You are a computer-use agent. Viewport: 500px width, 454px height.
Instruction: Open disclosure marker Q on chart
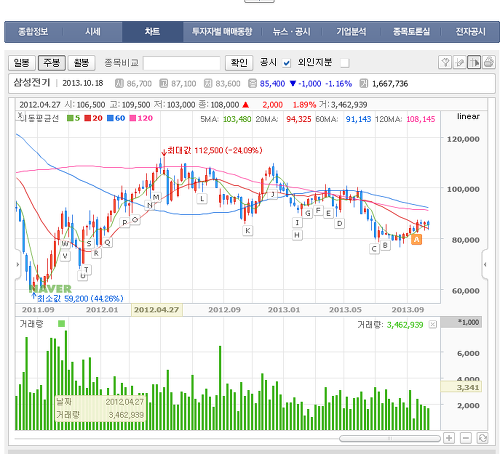click(x=107, y=242)
